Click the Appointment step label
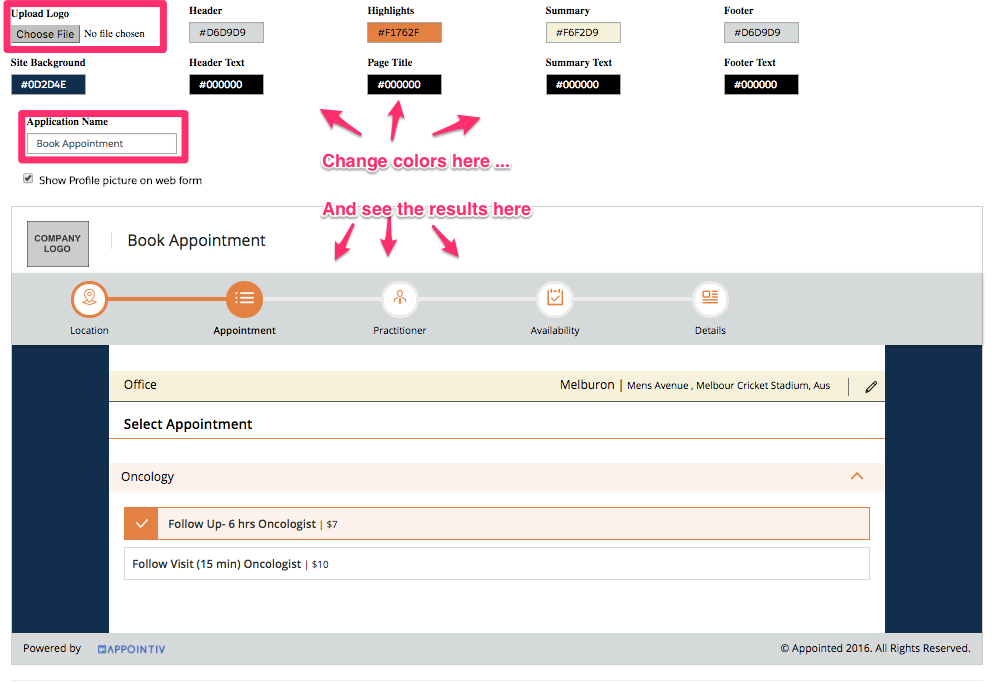Viewport: 997px width, 682px height. click(244, 331)
